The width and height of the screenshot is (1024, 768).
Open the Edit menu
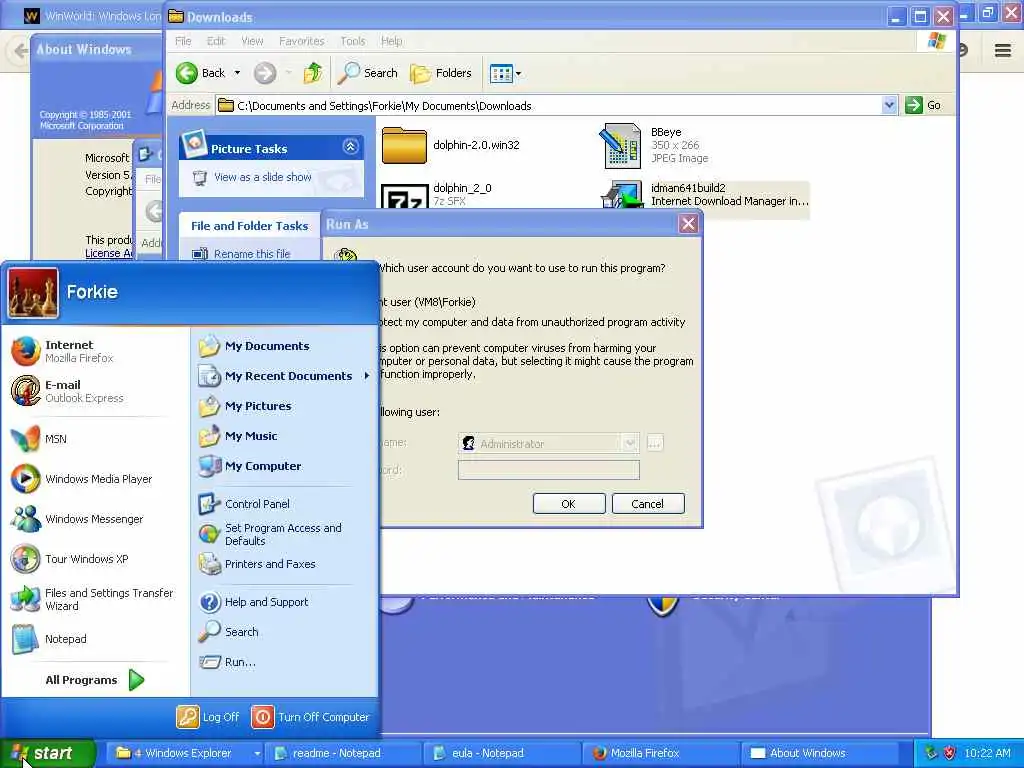point(216,40)
